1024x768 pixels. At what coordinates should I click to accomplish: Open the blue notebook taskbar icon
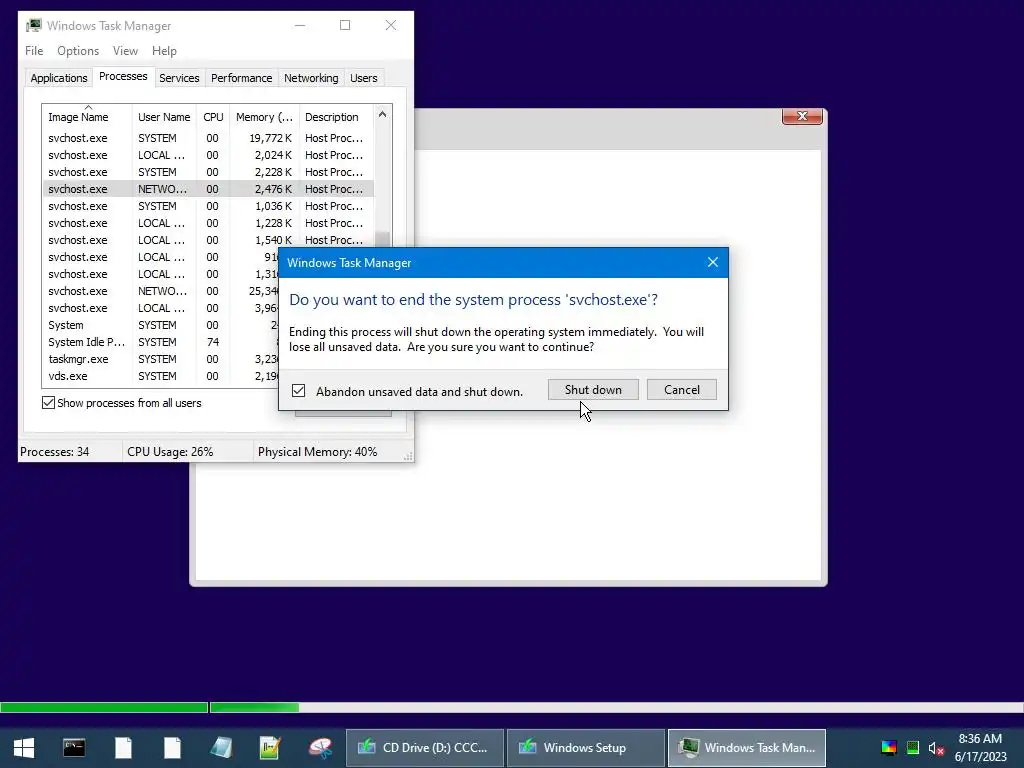pyautogui.click(x=221, y=748)
